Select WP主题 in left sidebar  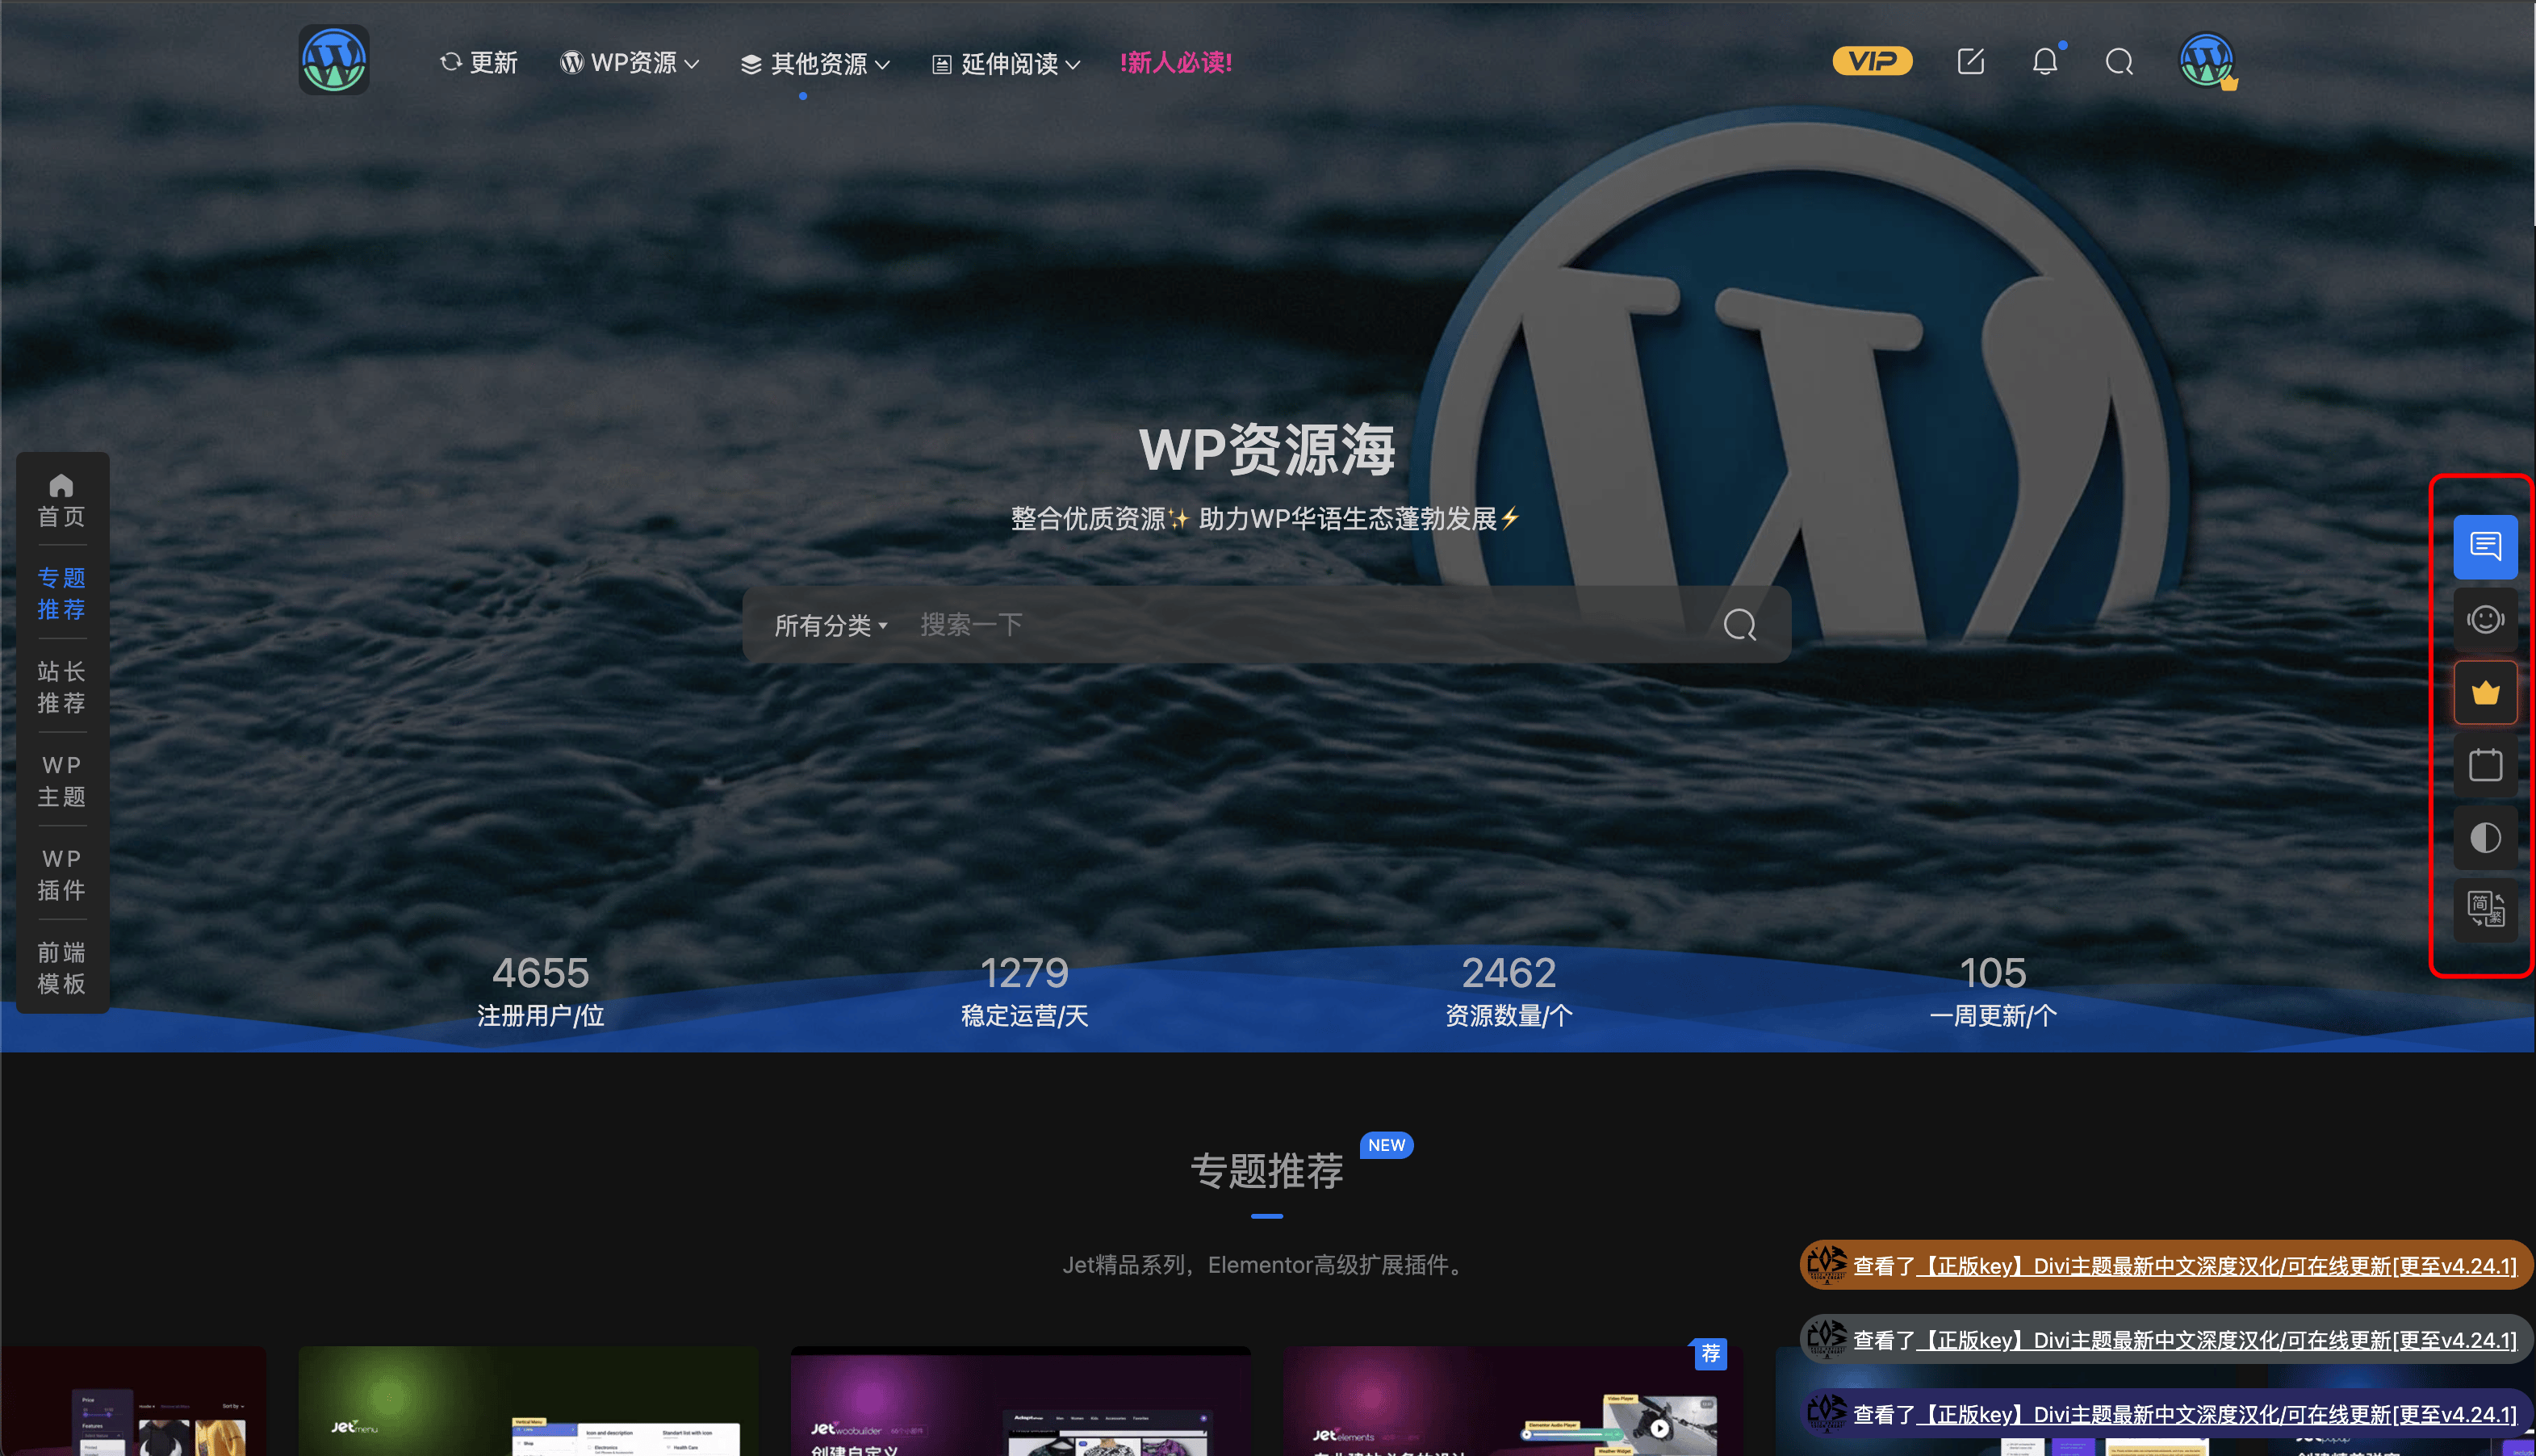61,781
